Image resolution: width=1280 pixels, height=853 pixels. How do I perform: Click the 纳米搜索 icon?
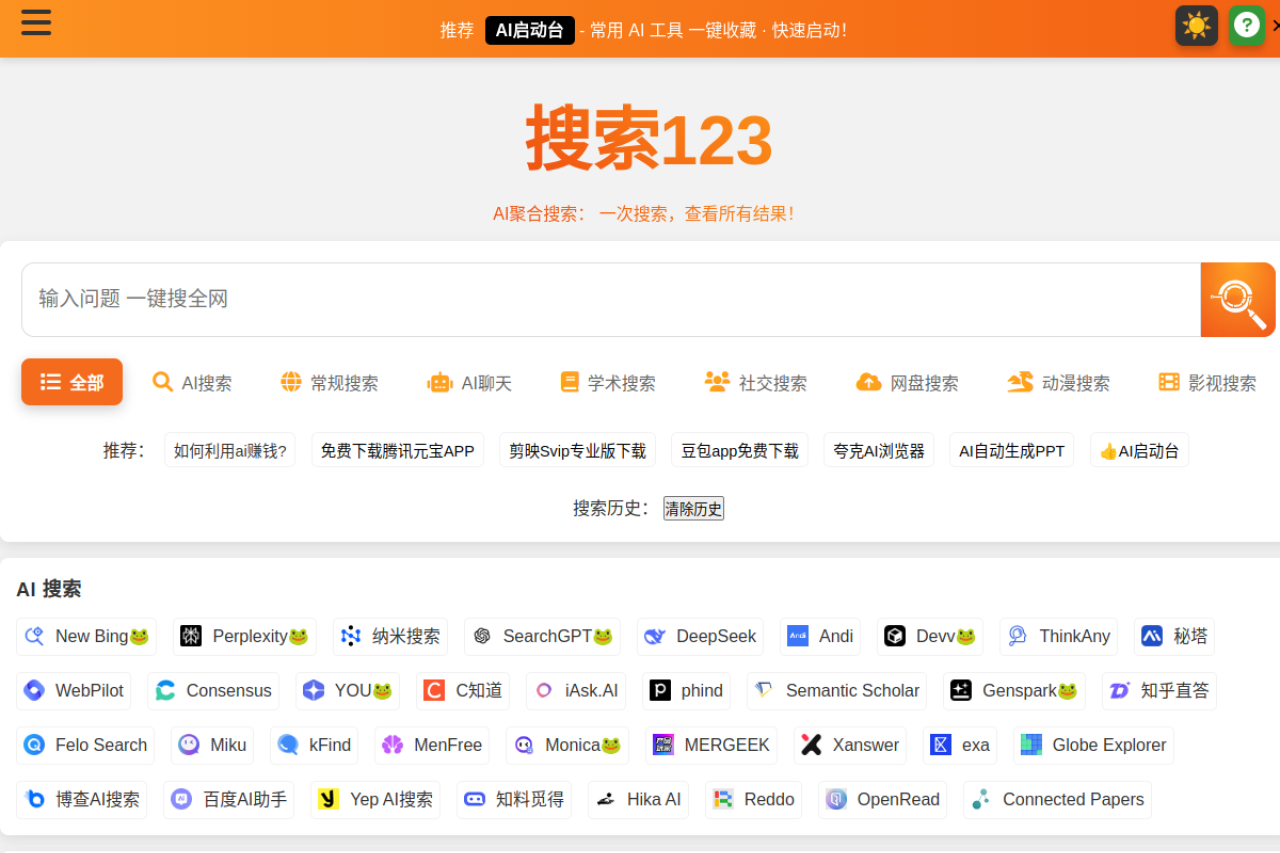[351, 636]
